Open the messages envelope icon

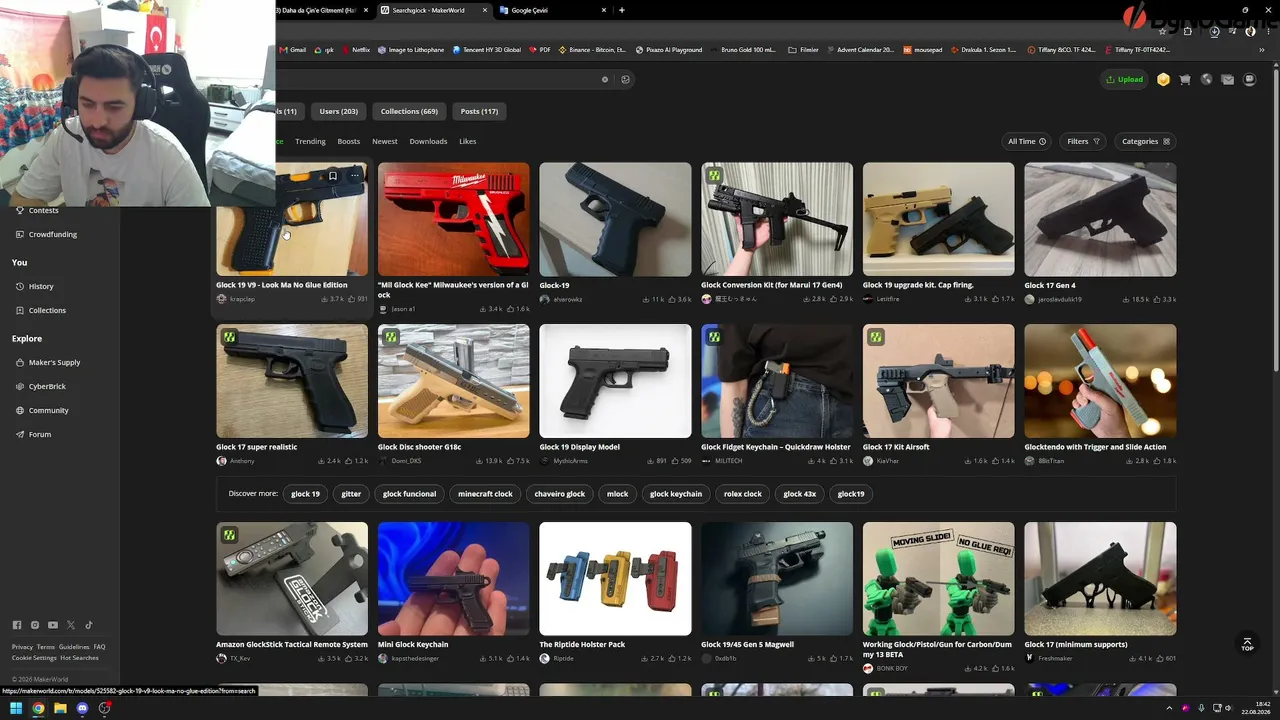[x=1228, y=79]
